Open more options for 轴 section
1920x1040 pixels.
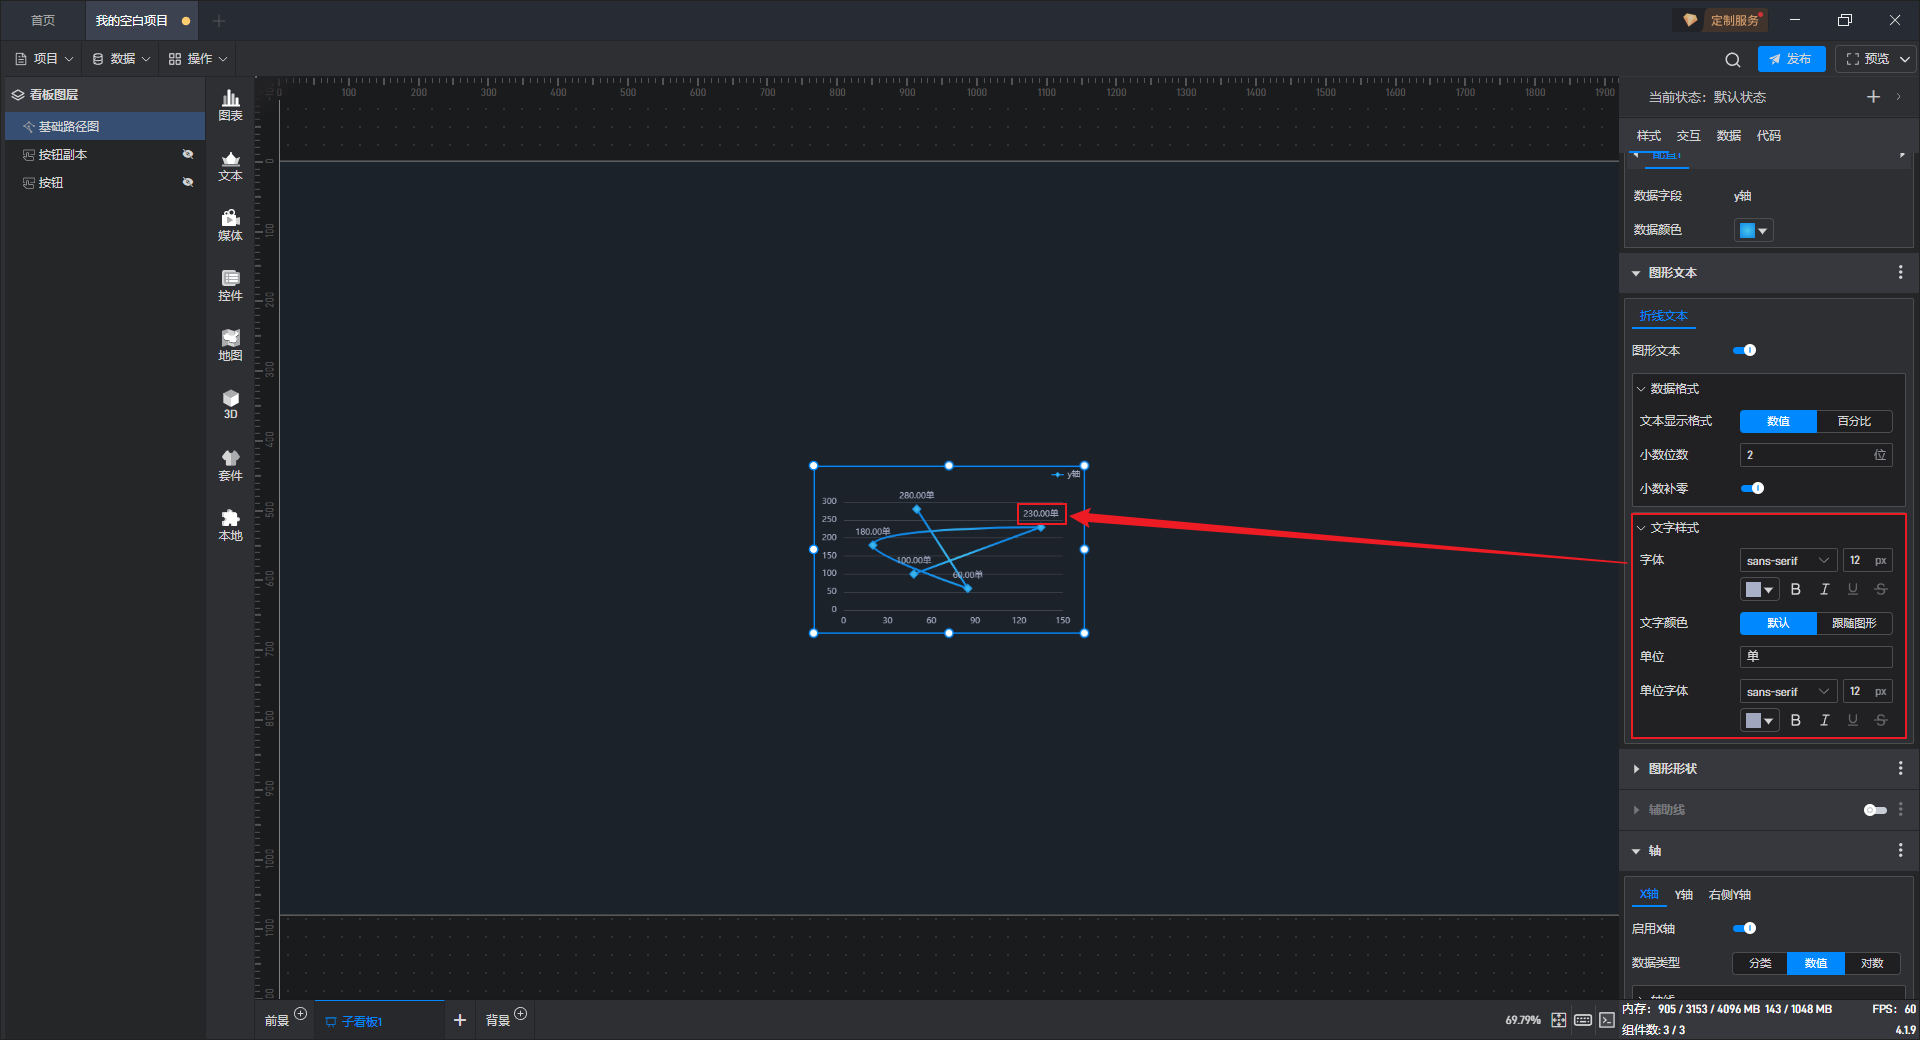(x=1900, y=851)
